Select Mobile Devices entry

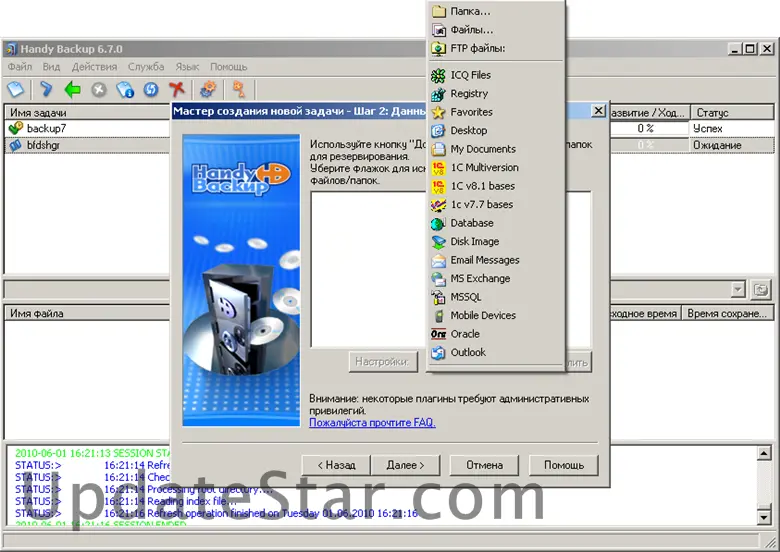tap(496, 315)
